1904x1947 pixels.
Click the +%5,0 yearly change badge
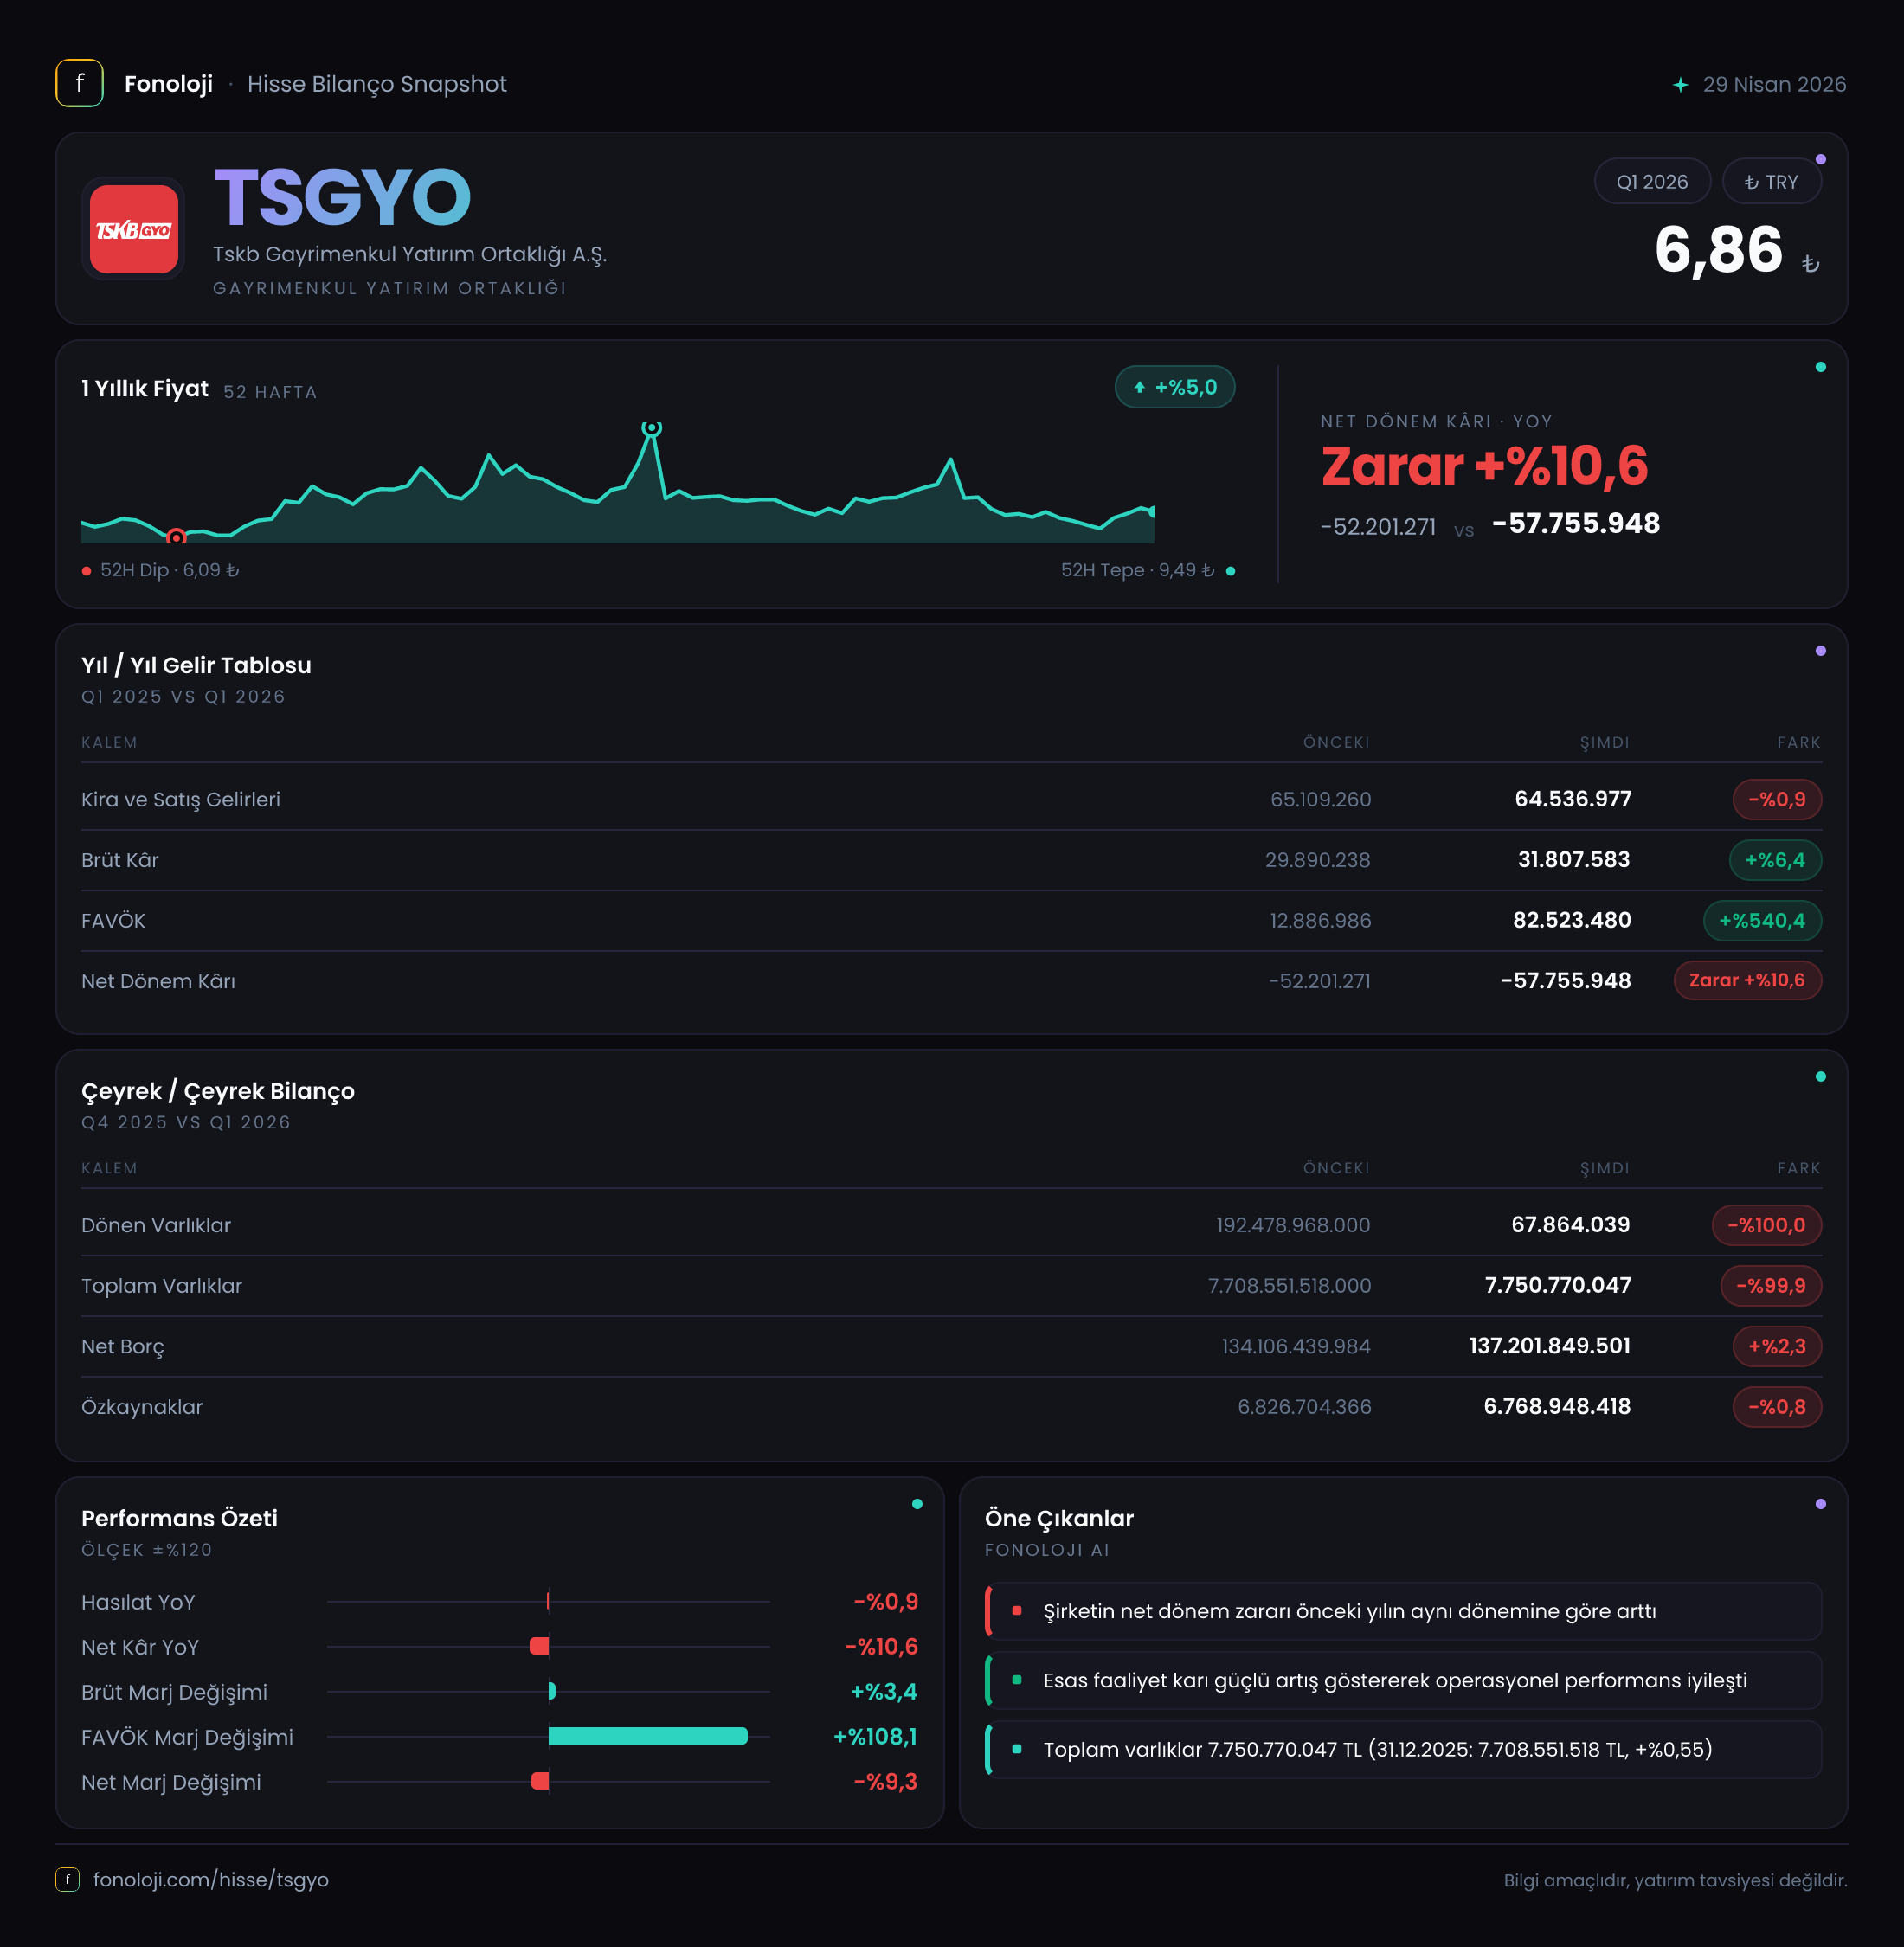click(1175, 387)
